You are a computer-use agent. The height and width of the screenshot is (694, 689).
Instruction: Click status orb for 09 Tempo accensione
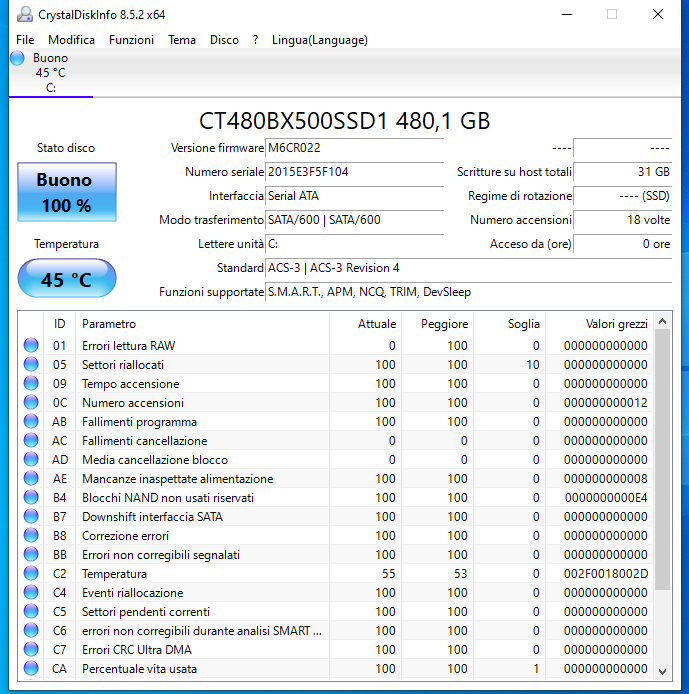[31, 383]
